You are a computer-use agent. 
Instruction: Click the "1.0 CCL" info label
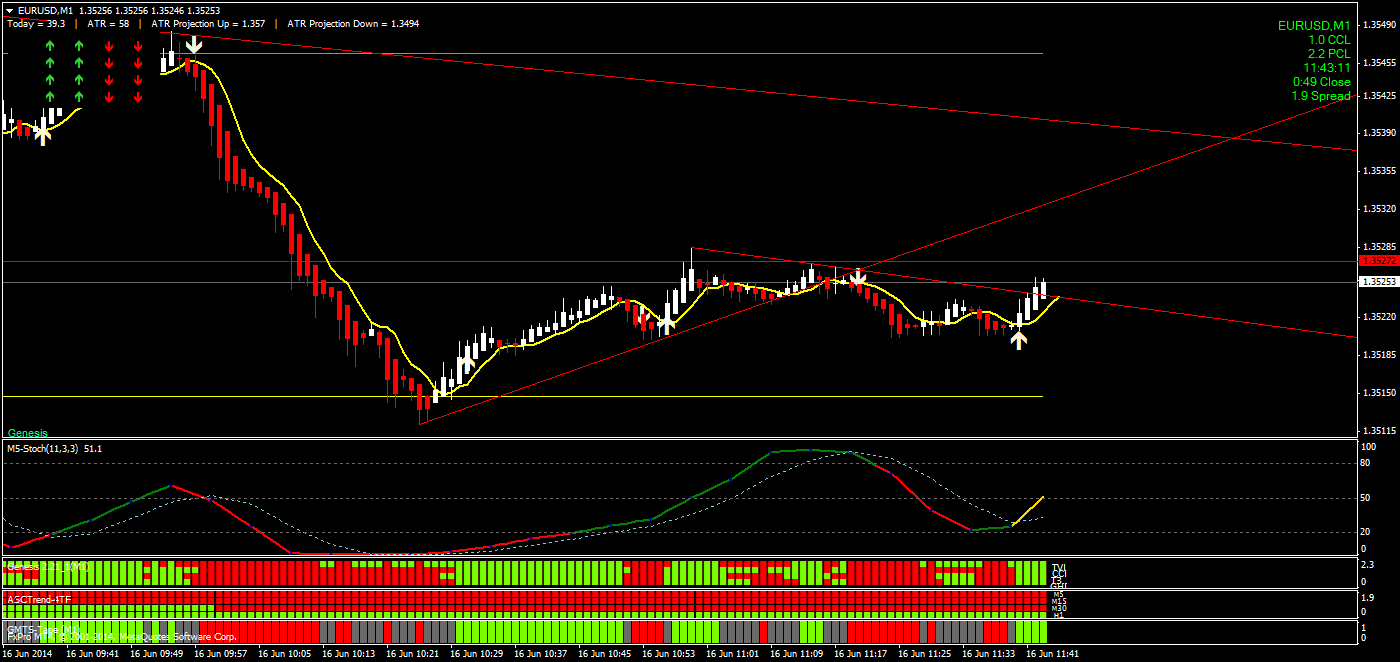click(x=1329, y=39)
